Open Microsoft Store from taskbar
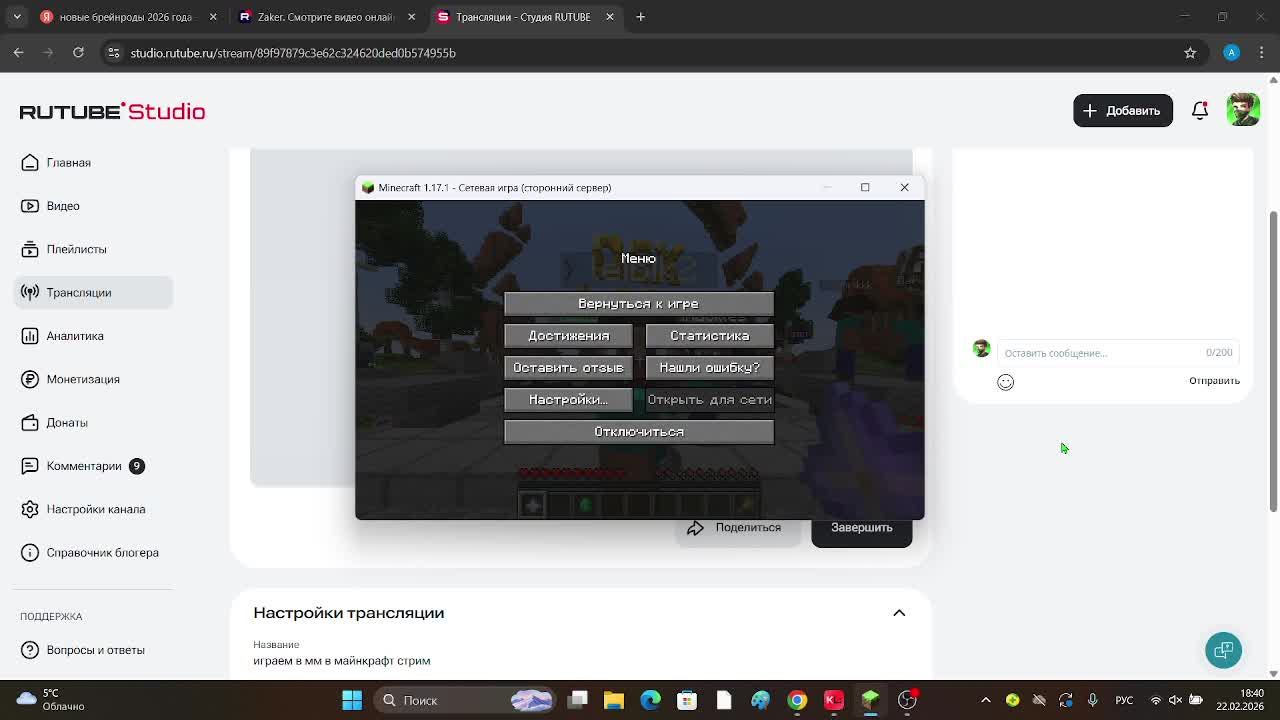 [x=687, y=700]
